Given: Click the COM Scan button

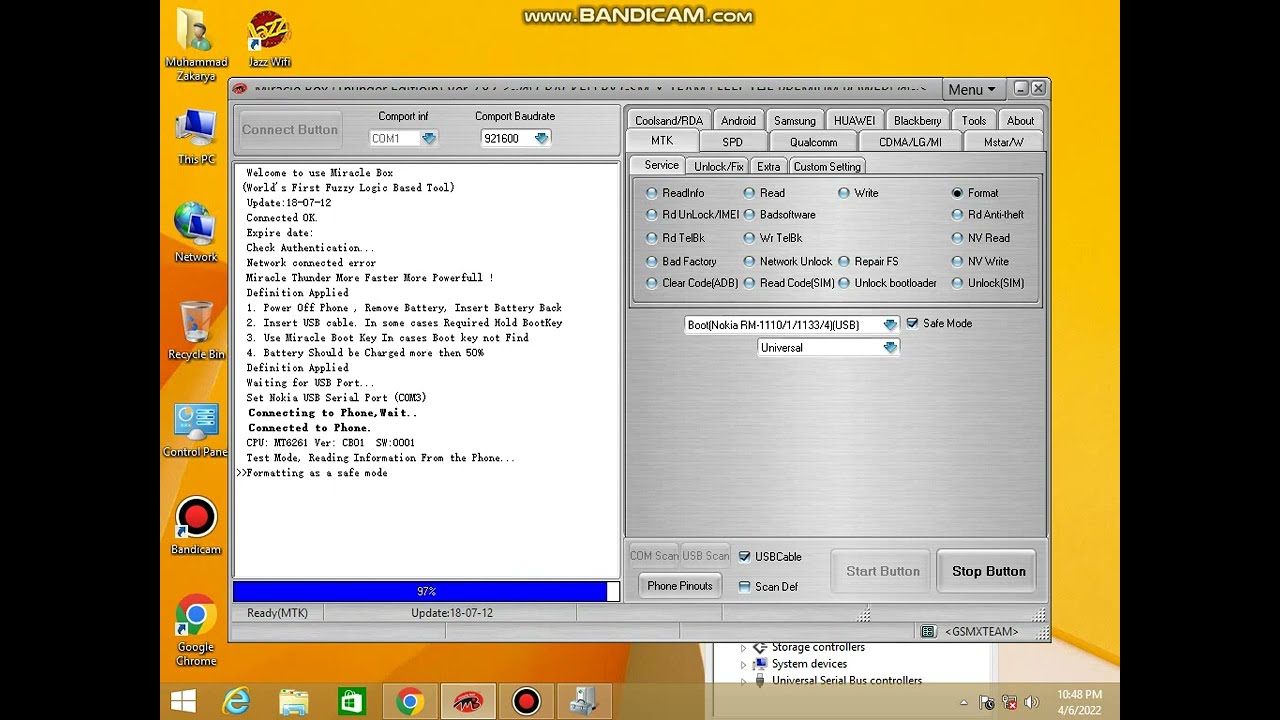Looking at the screenshot, I should (654, 556).
